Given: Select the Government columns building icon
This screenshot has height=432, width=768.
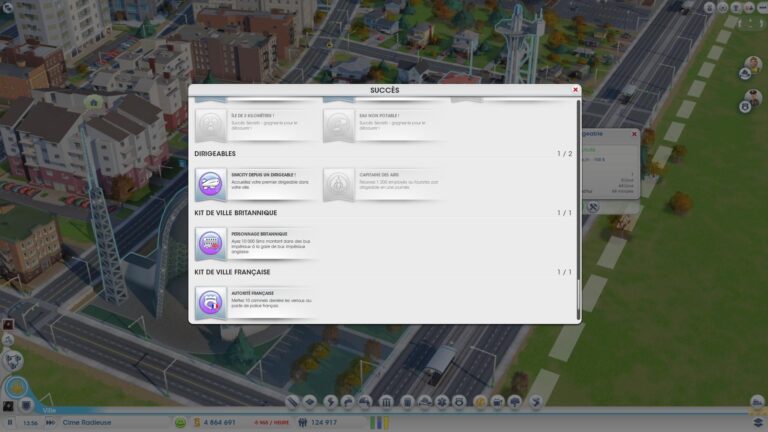Looking at the screenshot, I should click(x=386, y=402).
